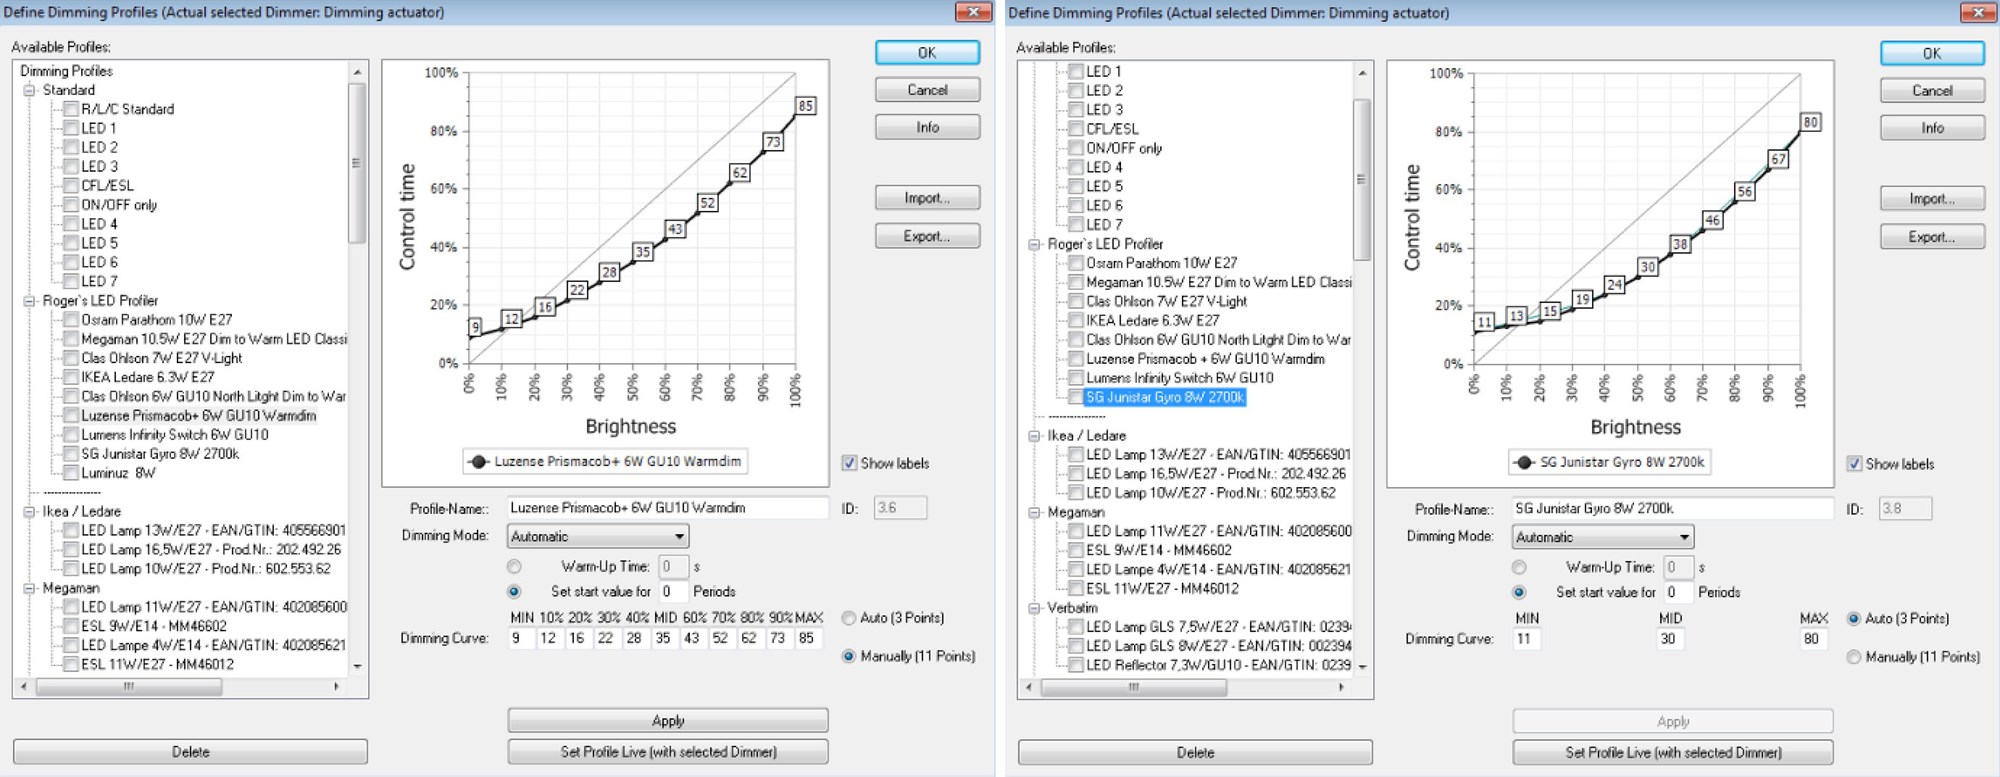Click Set start value periods field, left window
2000x777 pixels.
[672, 591]
